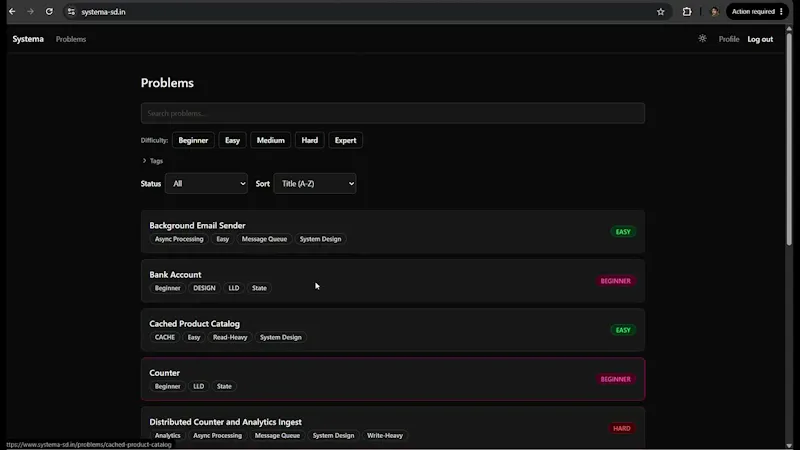Click Read-Heavy tag on Cached Product Catalog
The height and width of the screenshot is (450, 800).
[230, 337]
